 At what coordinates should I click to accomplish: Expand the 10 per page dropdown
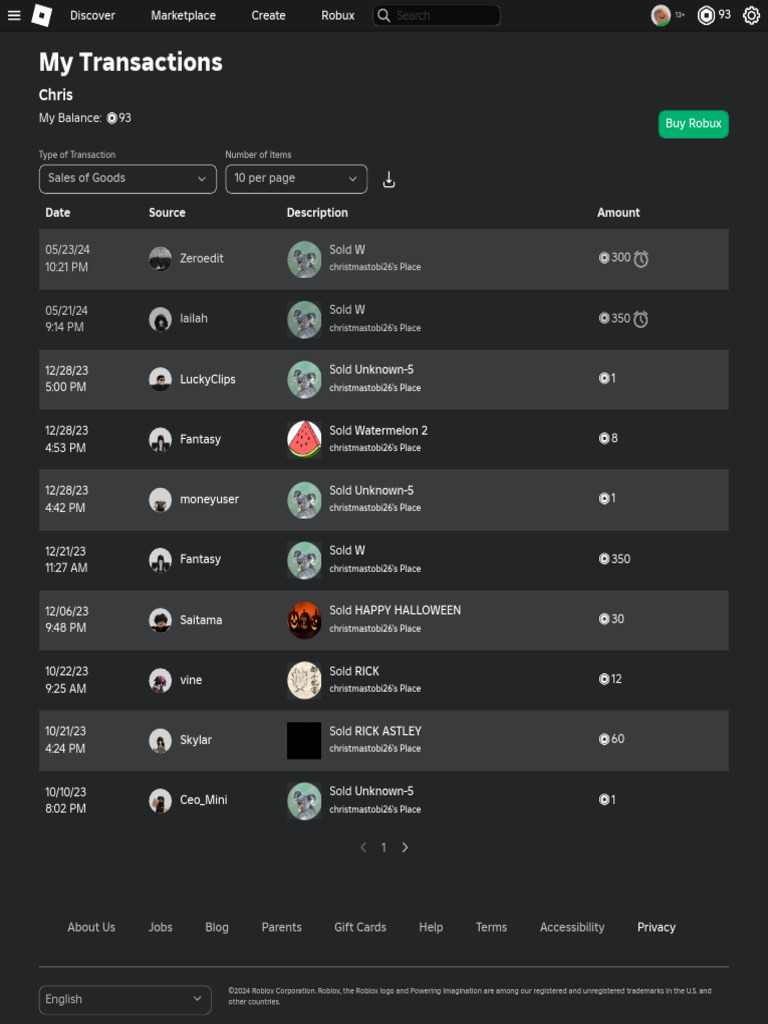pyautogui.click(x=296, y=179)
